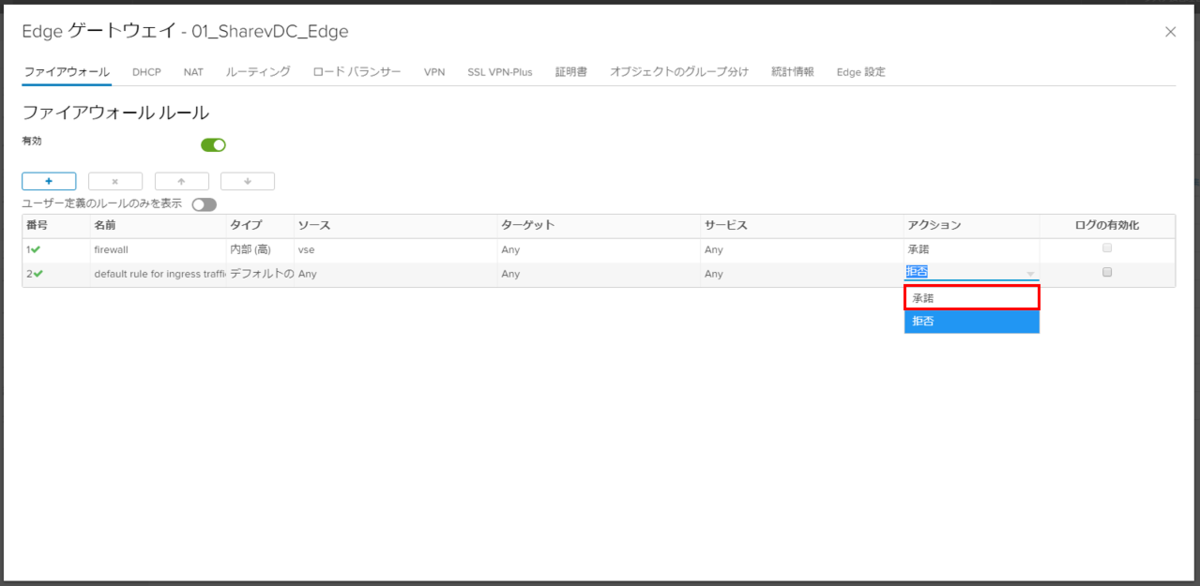The height and width of the screenshot is (586, 1200).
Task: Enable logging checkbox for default ingress rule
Action: (x=1107, y=272)
